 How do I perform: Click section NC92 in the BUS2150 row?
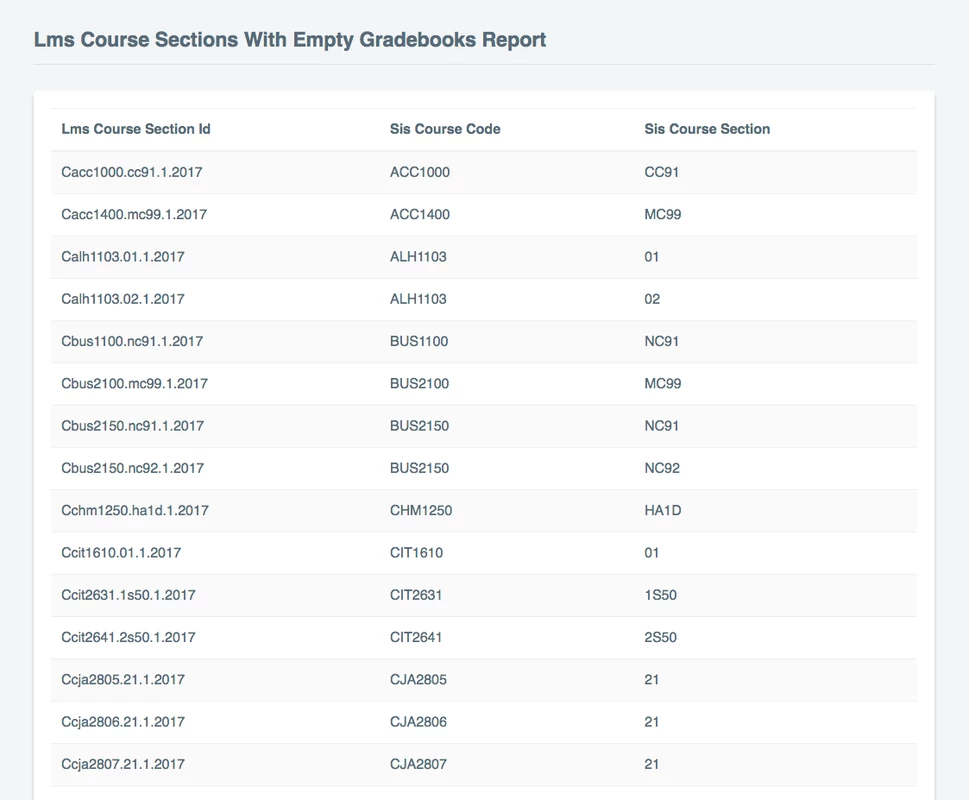click(662, 468)
